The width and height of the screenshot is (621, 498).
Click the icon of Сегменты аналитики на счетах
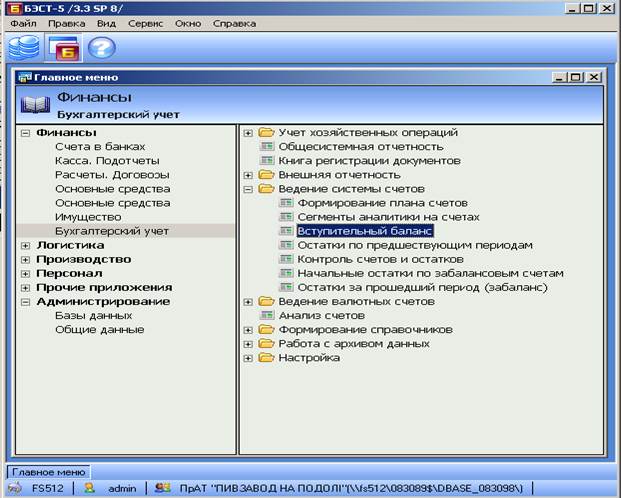(x=286, y=217)
